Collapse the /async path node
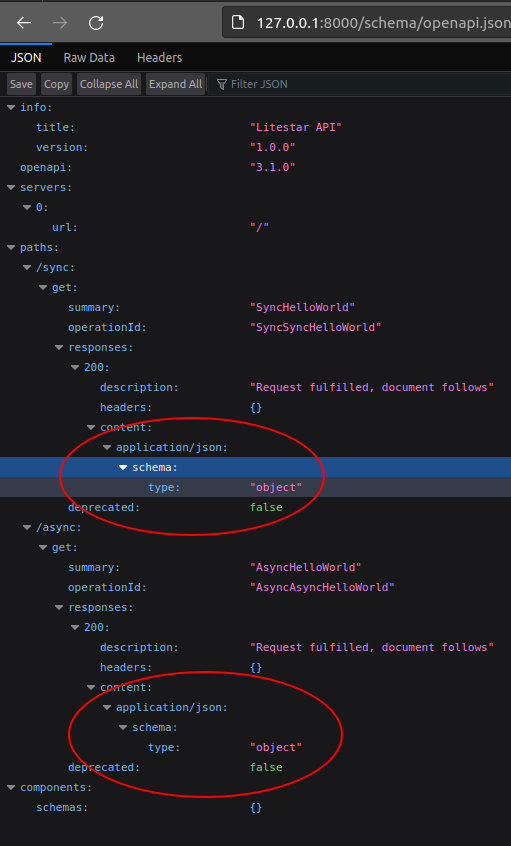 27,528
